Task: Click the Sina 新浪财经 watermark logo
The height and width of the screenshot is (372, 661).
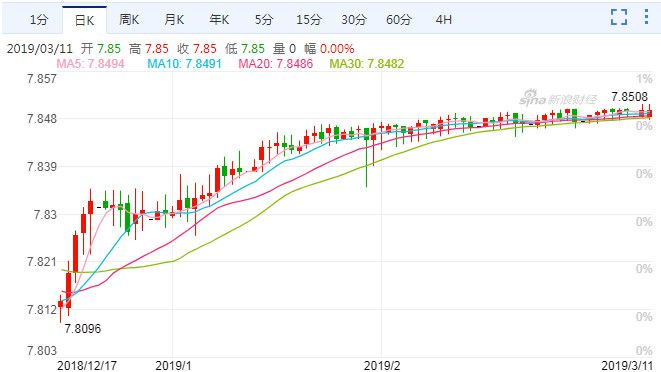Action: pos(558,98)
